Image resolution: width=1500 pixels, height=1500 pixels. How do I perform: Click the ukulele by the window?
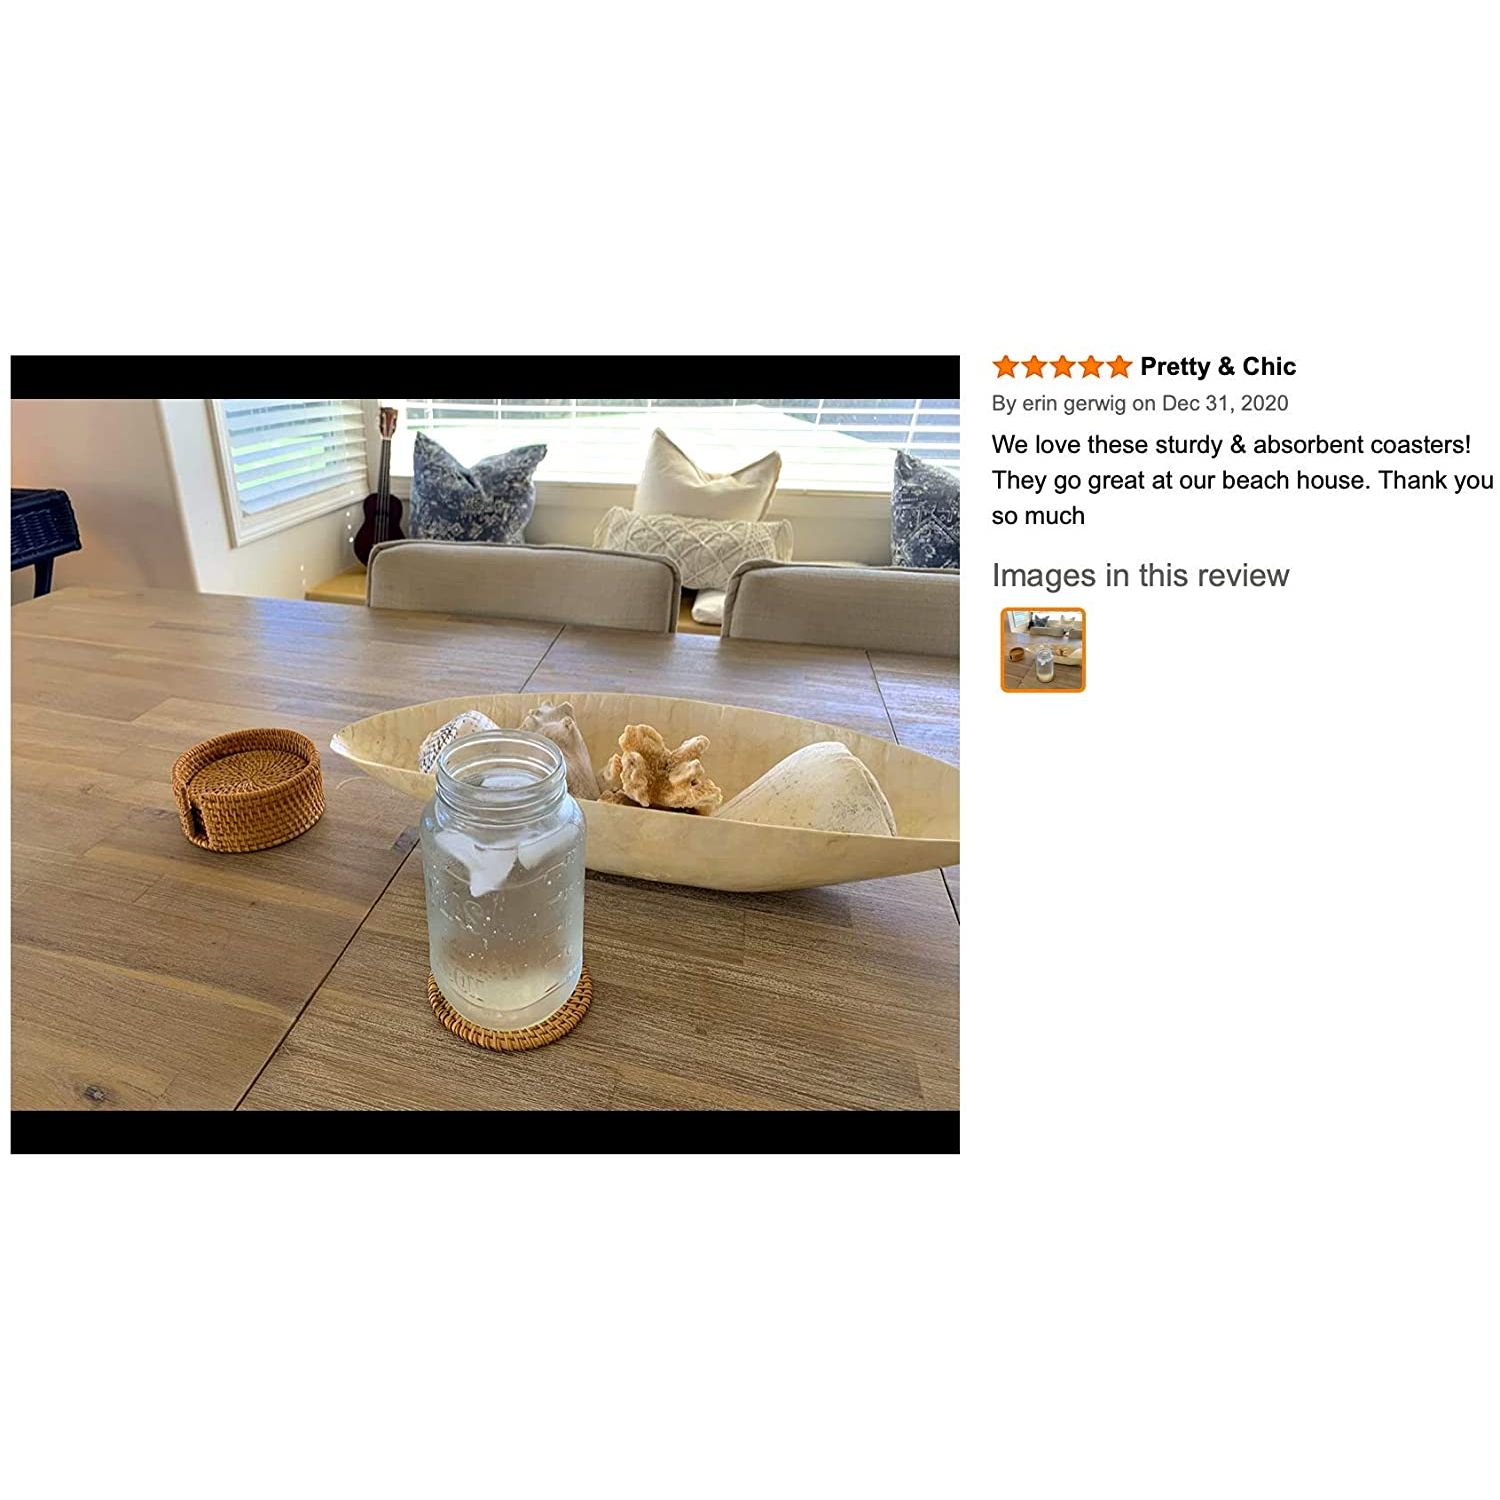point(380,490)
